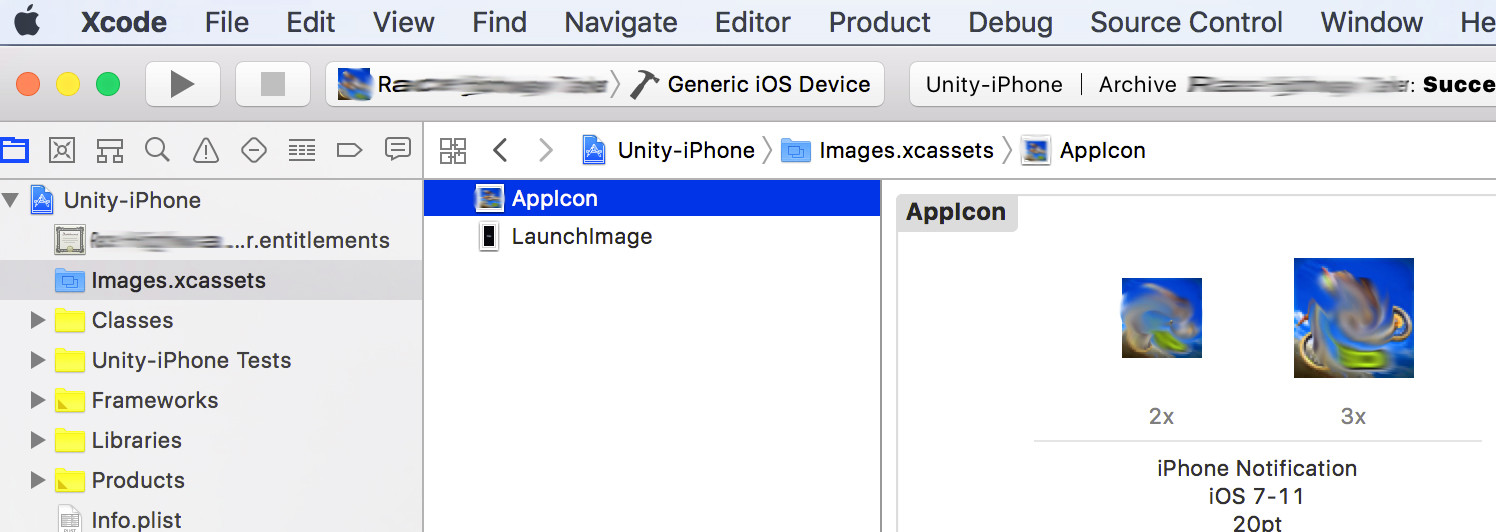Image resolution: width=1496 pixels, height=532 pixels.
Task: Open the Project navigator folder icon
Action: (x=14, y=150)
